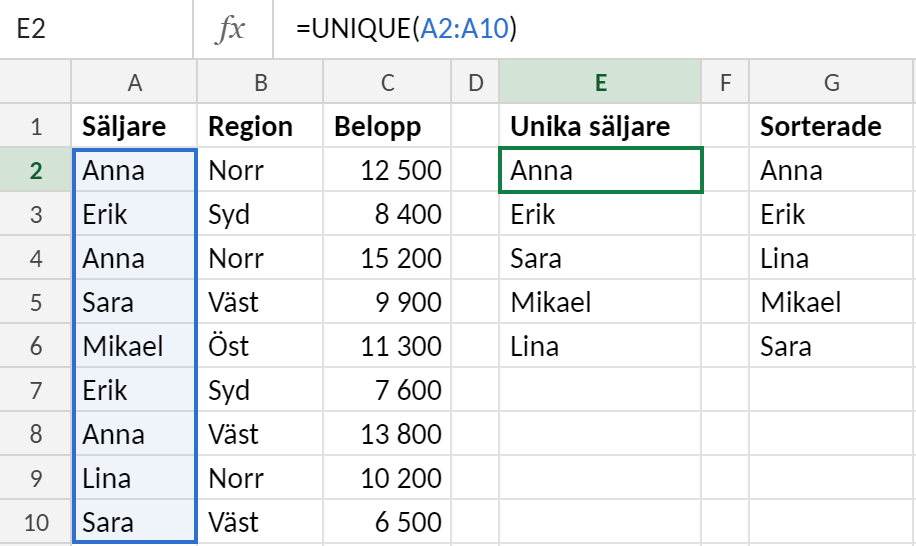
Task: Click the Region header cell
Action: click(x=261, y=126)
